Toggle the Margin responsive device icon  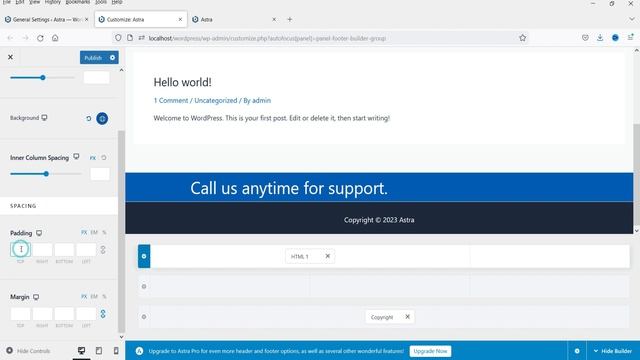click(x=36, y=297)
